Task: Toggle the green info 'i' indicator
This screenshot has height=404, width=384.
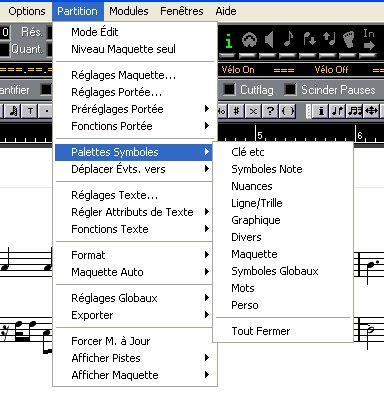Action: (x=228, y=41)
